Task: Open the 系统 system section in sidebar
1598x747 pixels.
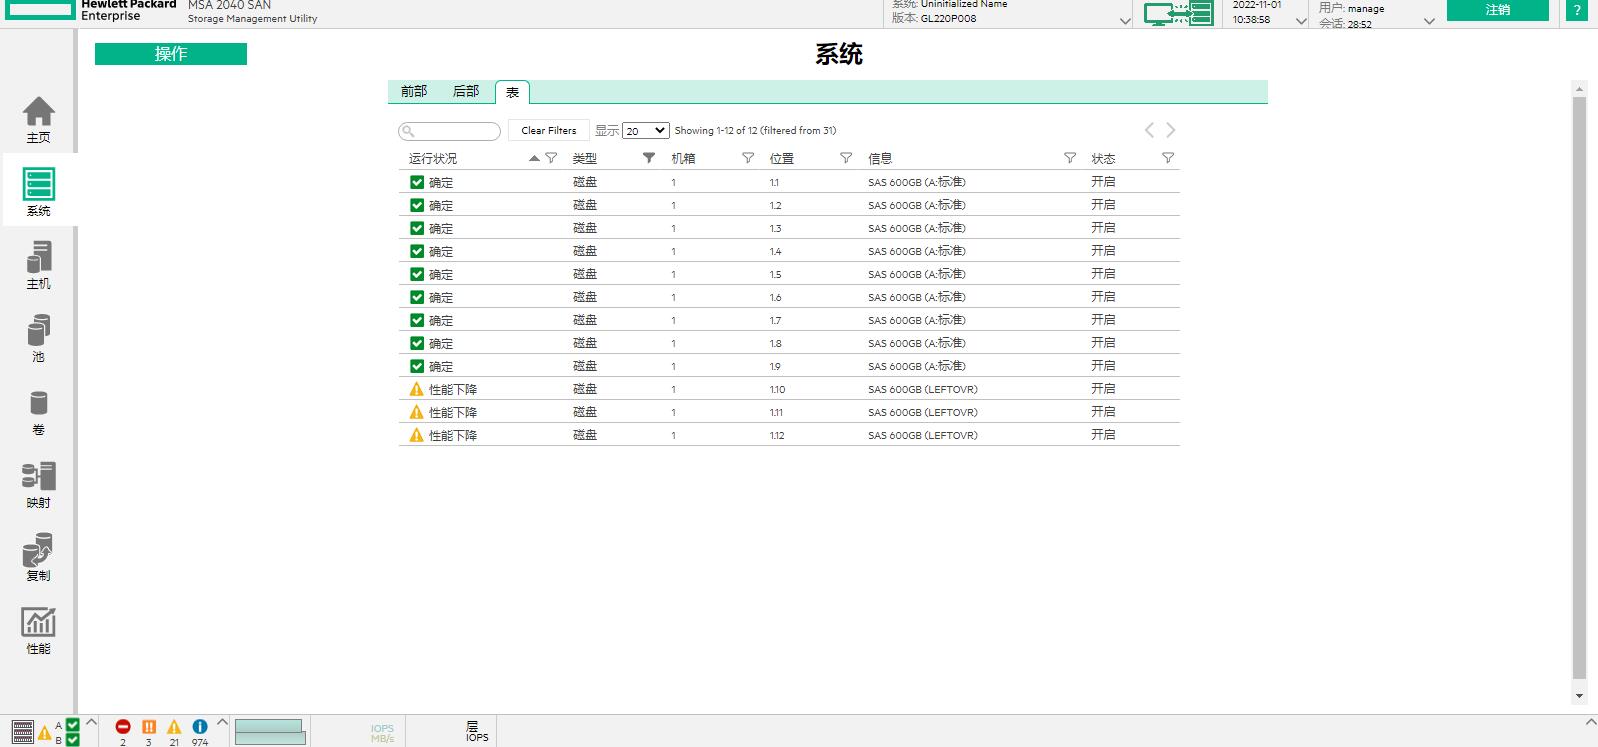Action: coord(38,192)
